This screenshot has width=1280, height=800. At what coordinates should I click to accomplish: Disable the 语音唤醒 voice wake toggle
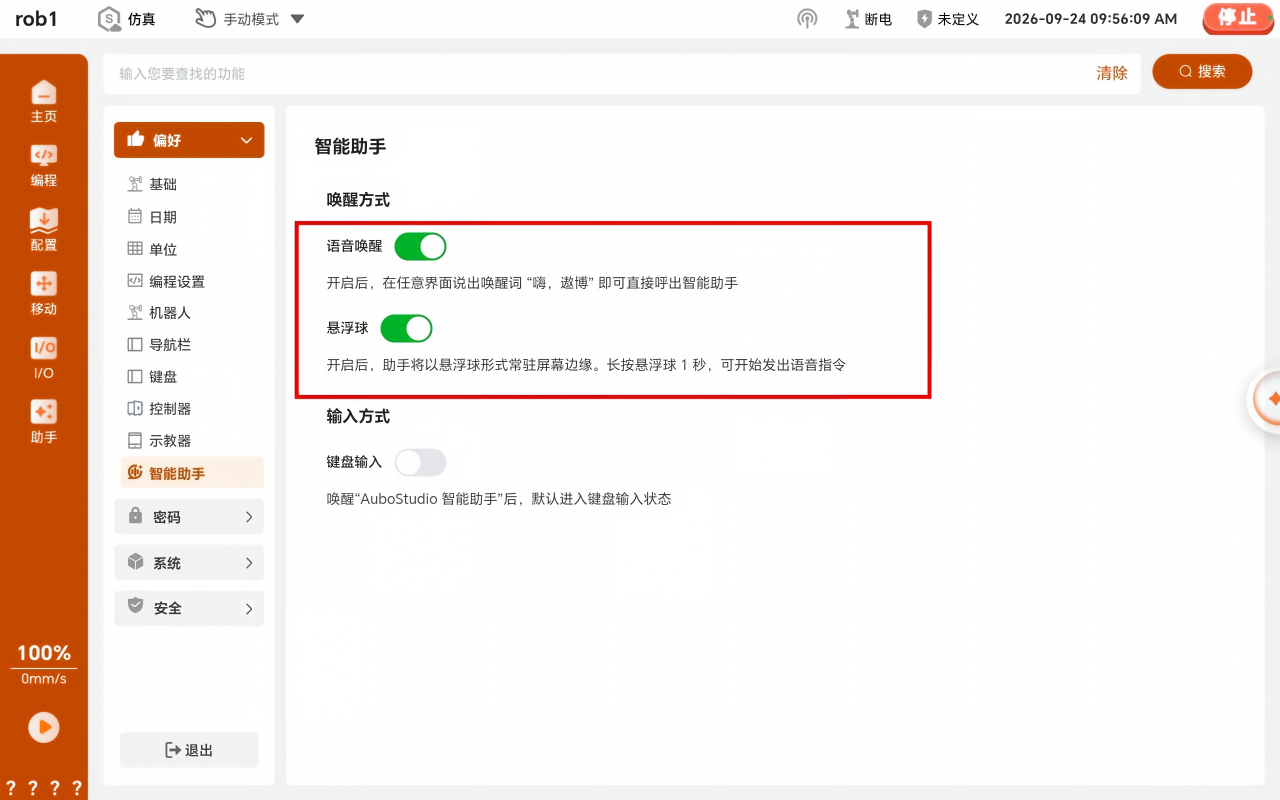[x=420, y=246]
